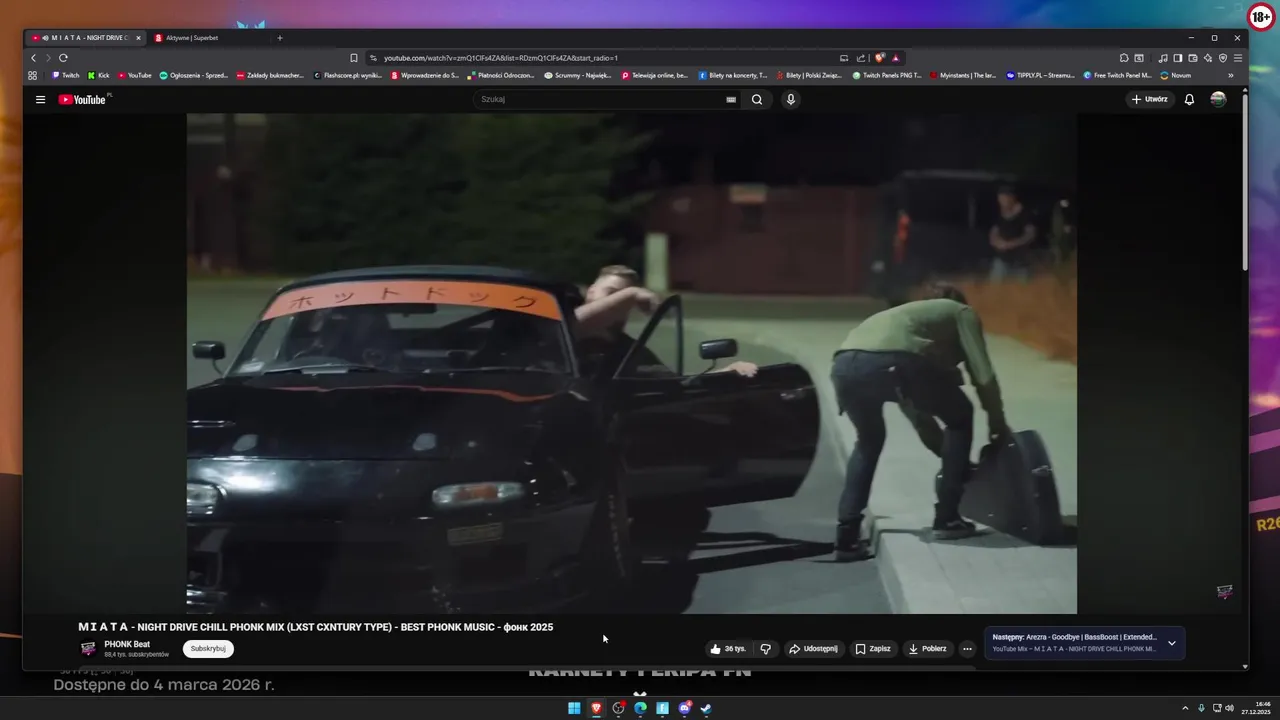Open Steam in taskbar
1280x720 pixels.
tap(706, 708)
